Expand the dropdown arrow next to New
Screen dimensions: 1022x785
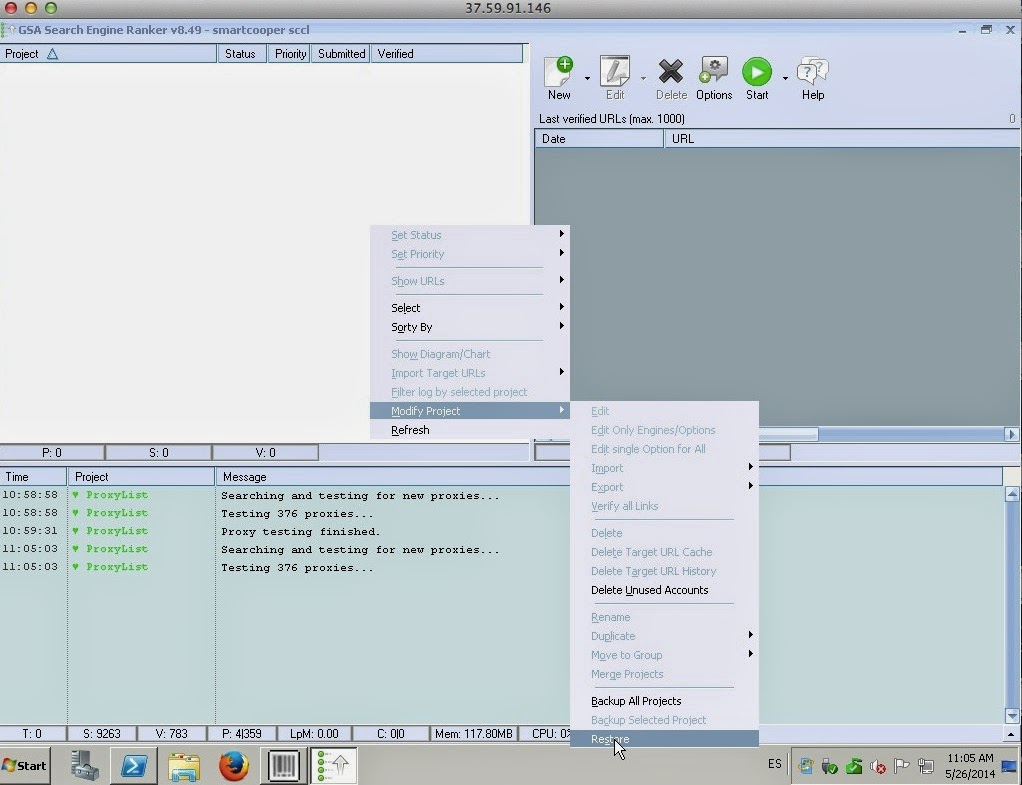pos(587,78)
